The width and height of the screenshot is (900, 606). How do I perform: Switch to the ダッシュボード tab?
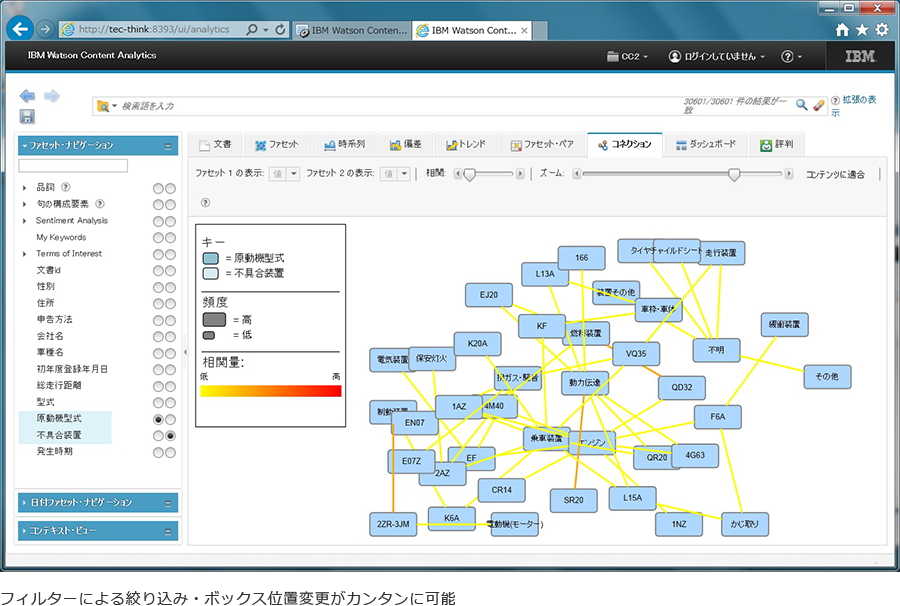[x=705, y=145]
